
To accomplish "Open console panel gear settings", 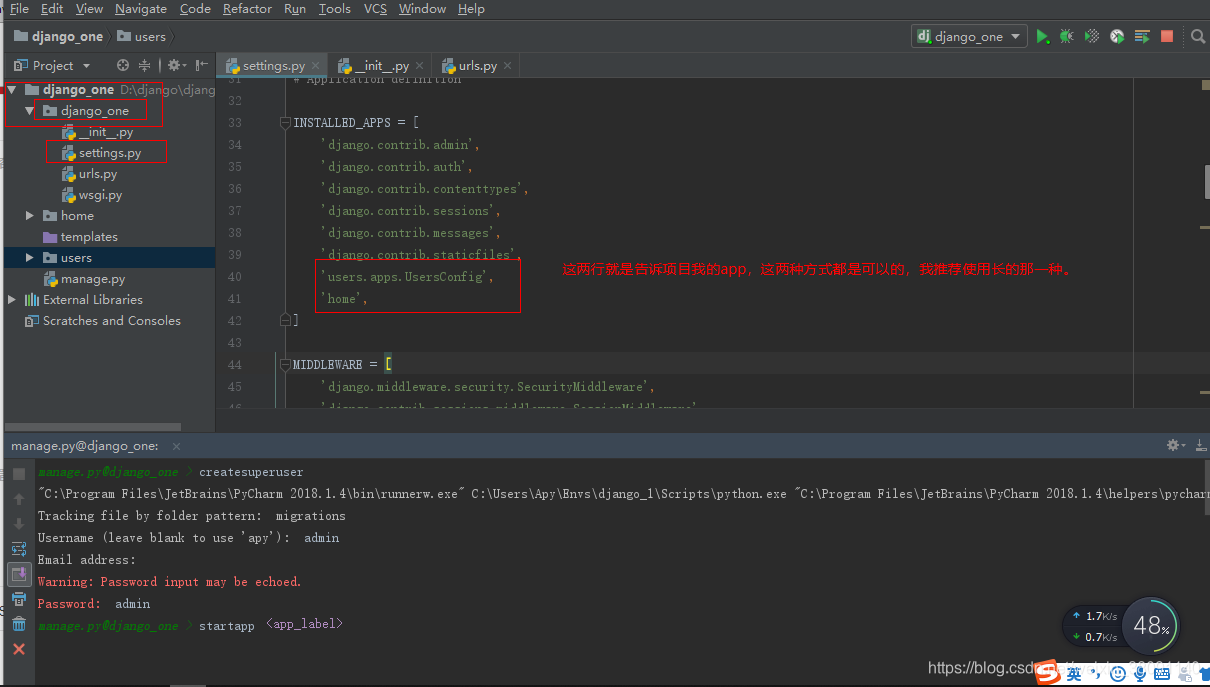I will coord(1176,445).
